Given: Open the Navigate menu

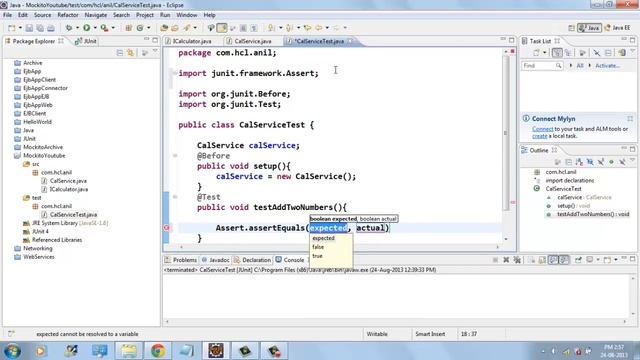Looking at the screenshot, I should pyautogui.click(x=96, y=15).
